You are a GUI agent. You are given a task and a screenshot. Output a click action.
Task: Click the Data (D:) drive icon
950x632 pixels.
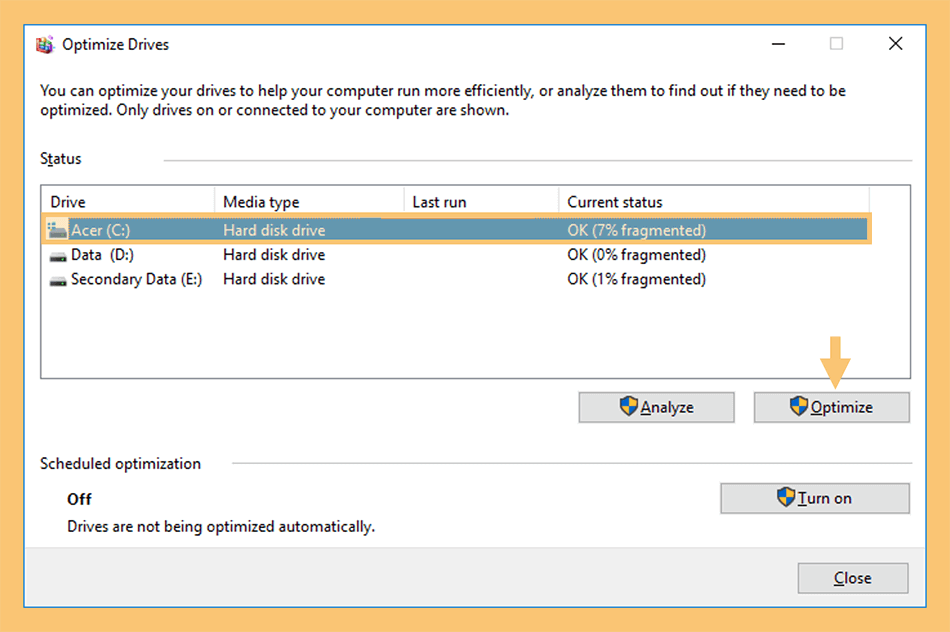[x=58, y=257]
